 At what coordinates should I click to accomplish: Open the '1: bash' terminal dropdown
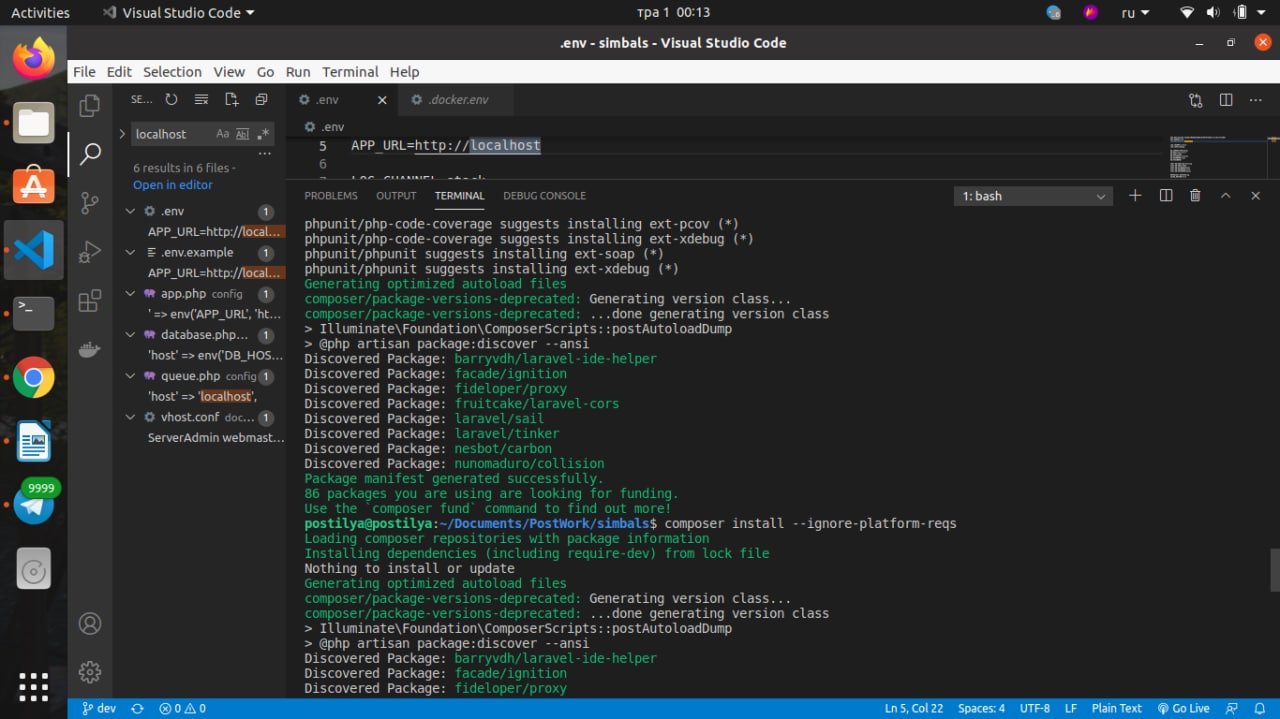click(1033, 196)
